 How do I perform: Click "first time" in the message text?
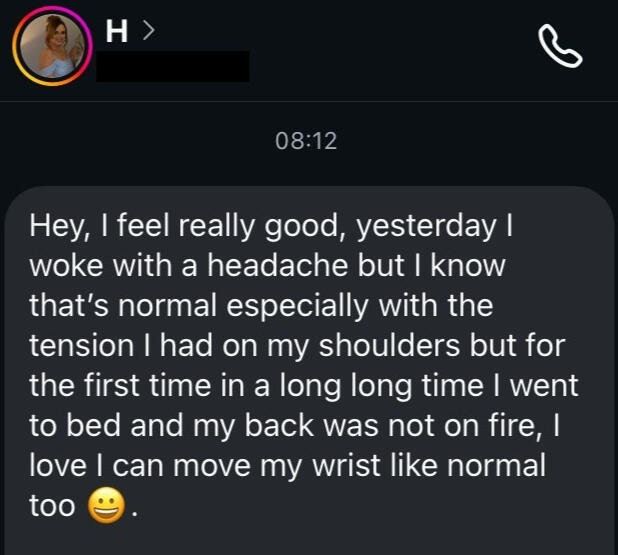[147, 385]
